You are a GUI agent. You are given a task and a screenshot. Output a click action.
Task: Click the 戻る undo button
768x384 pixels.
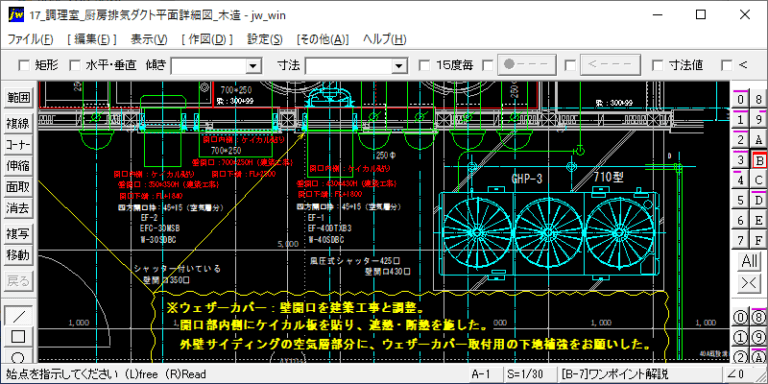coord(18,281)
